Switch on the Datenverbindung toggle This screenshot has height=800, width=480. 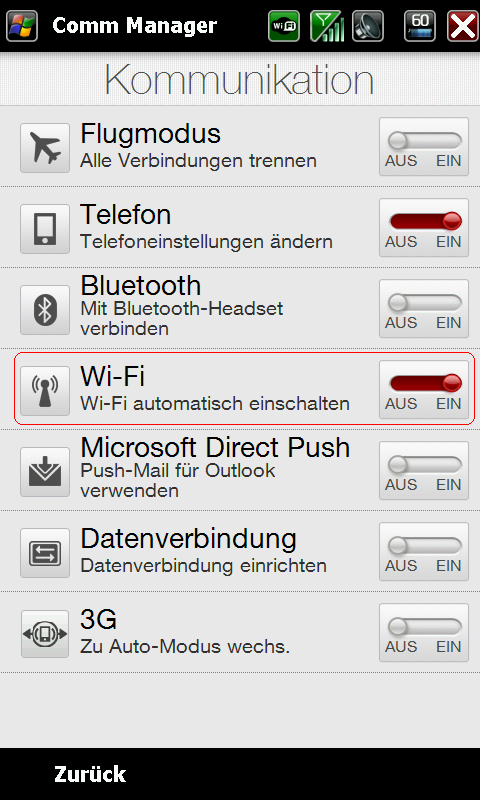point(424,552)
